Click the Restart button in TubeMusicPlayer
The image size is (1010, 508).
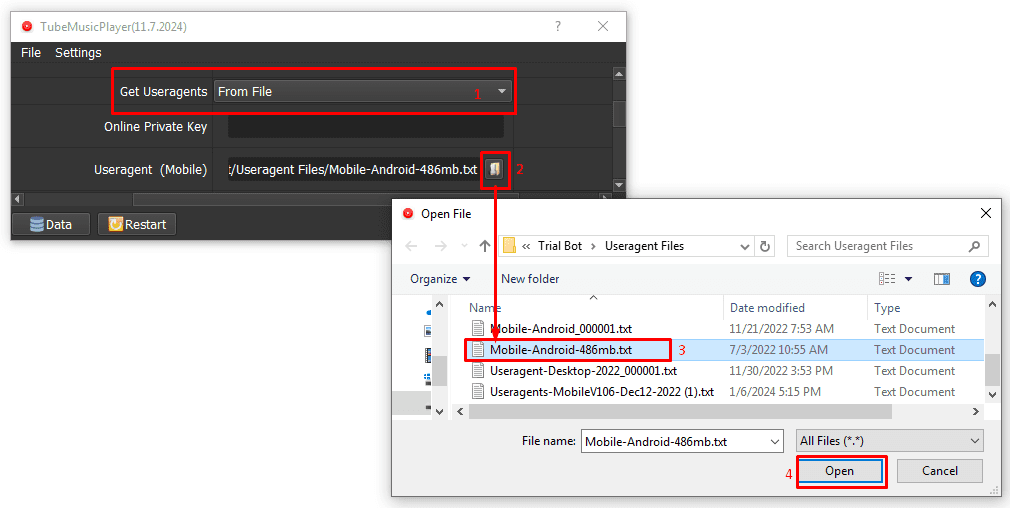[137, 224]
